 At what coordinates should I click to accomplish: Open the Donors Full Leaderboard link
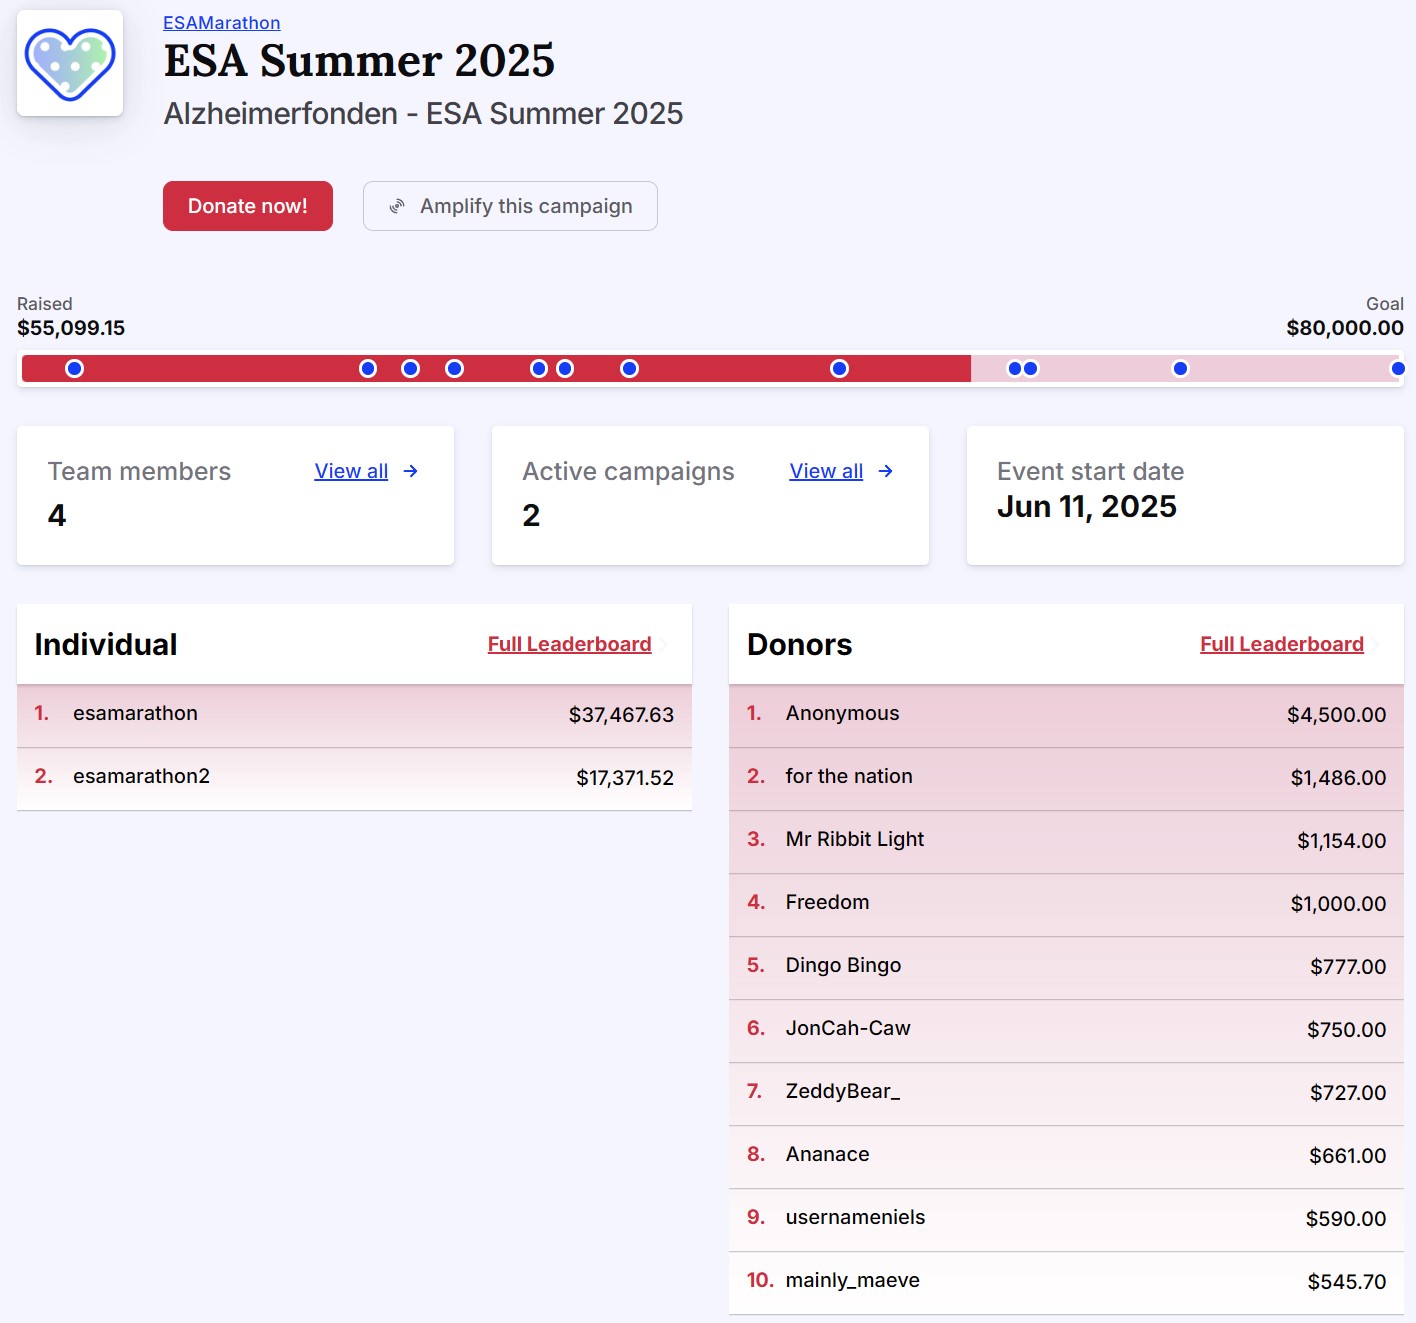tap(1282, 644)
